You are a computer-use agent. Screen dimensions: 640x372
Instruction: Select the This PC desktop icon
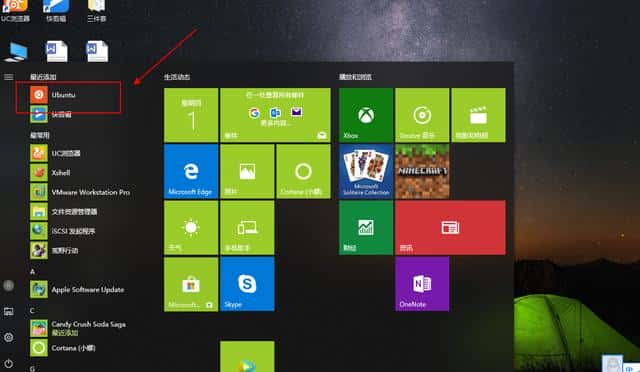click(x=16, y=52)
